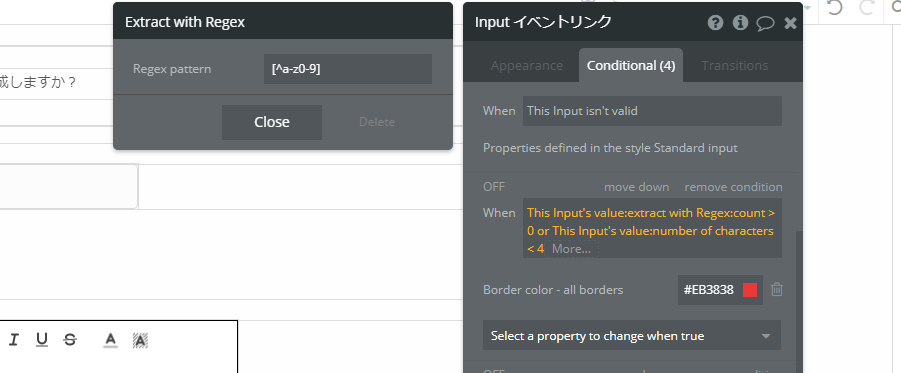Switch to the Transitions tab
The height and width of the screenshot is (373, 901).
tap(734, 66)
